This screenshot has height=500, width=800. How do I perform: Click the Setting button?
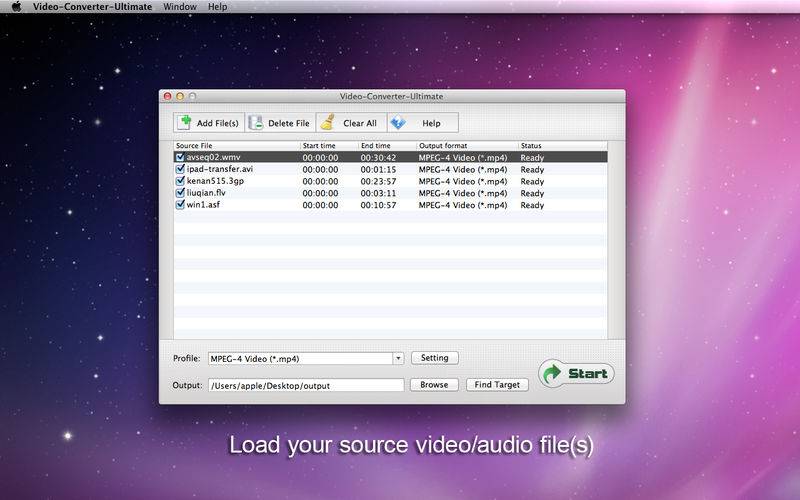[x=434, y=358]
